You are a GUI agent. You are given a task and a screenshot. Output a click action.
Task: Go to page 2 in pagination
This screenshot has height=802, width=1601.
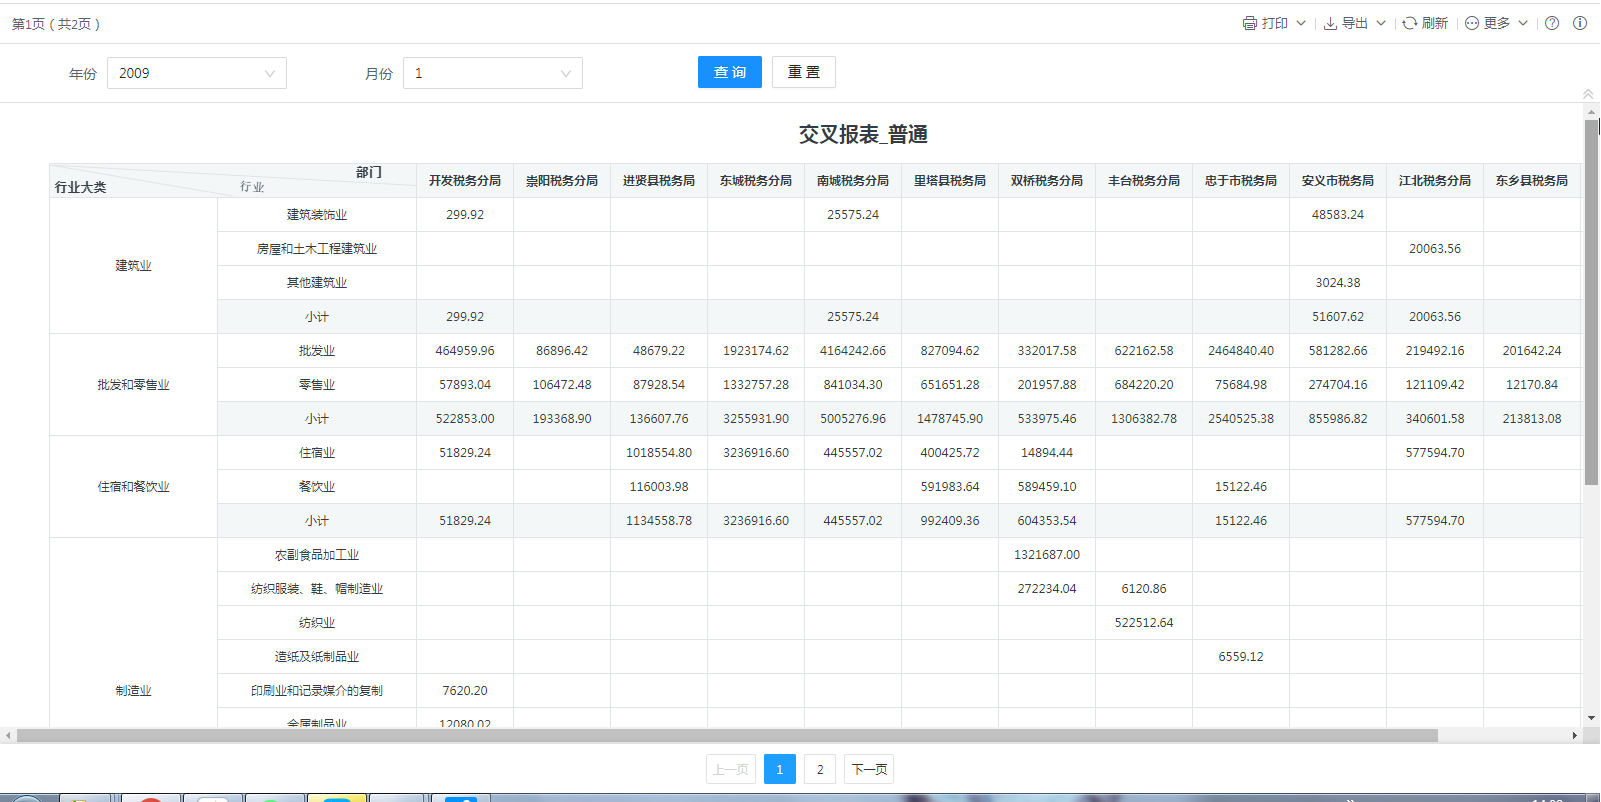tap(820, 769)
